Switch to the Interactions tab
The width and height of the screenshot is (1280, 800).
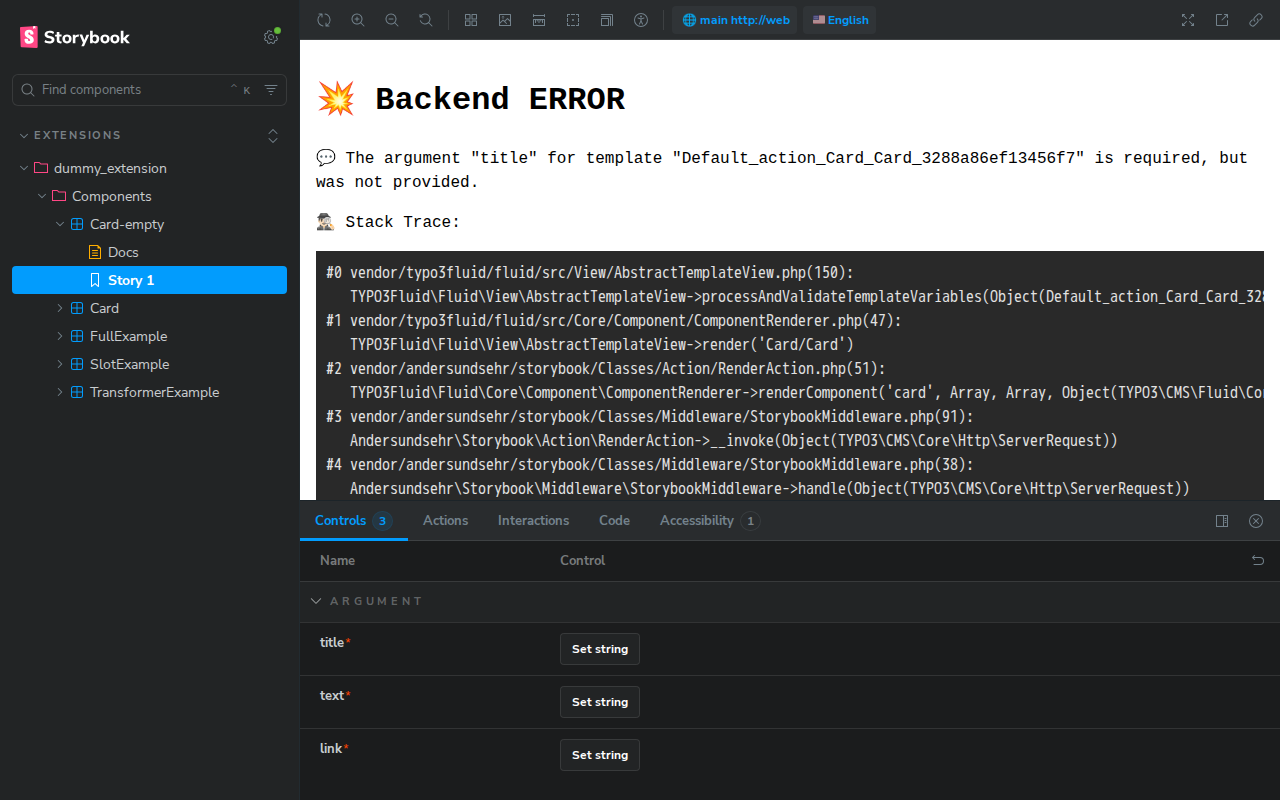click(533, 520)
